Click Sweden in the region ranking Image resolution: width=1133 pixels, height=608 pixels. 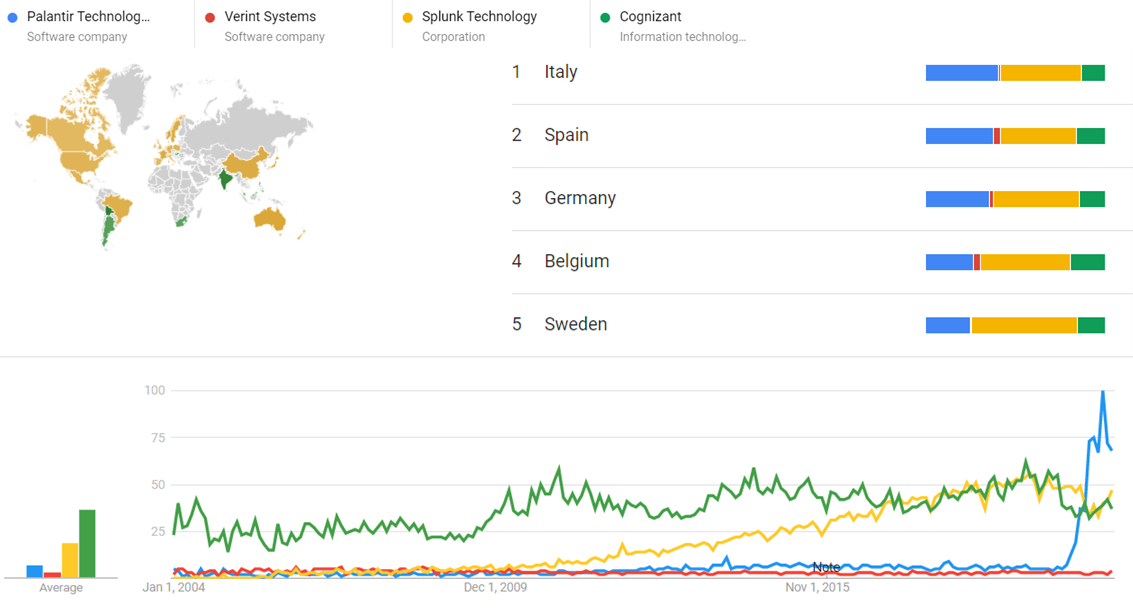(575, 324)
